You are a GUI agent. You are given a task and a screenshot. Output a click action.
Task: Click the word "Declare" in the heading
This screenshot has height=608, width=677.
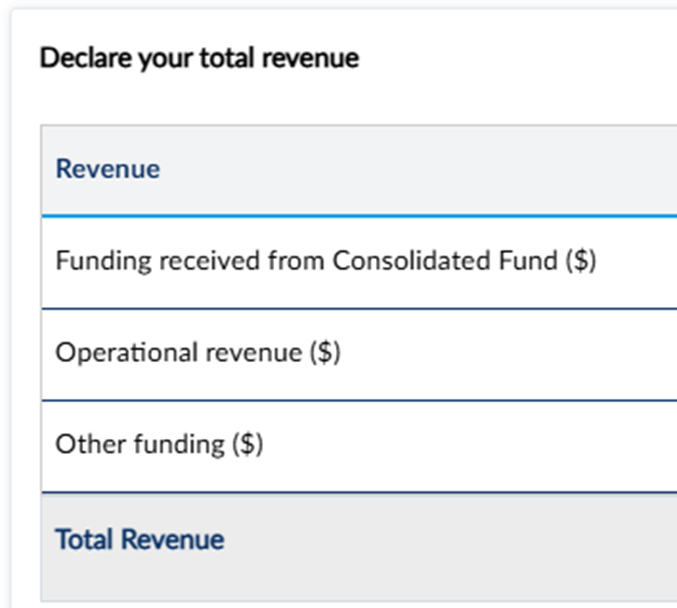coord(77,58)
